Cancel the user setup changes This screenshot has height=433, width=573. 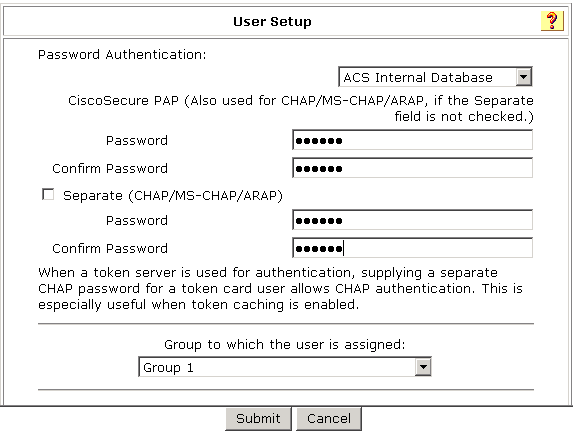pyautogui.click(x=329, y=418)
